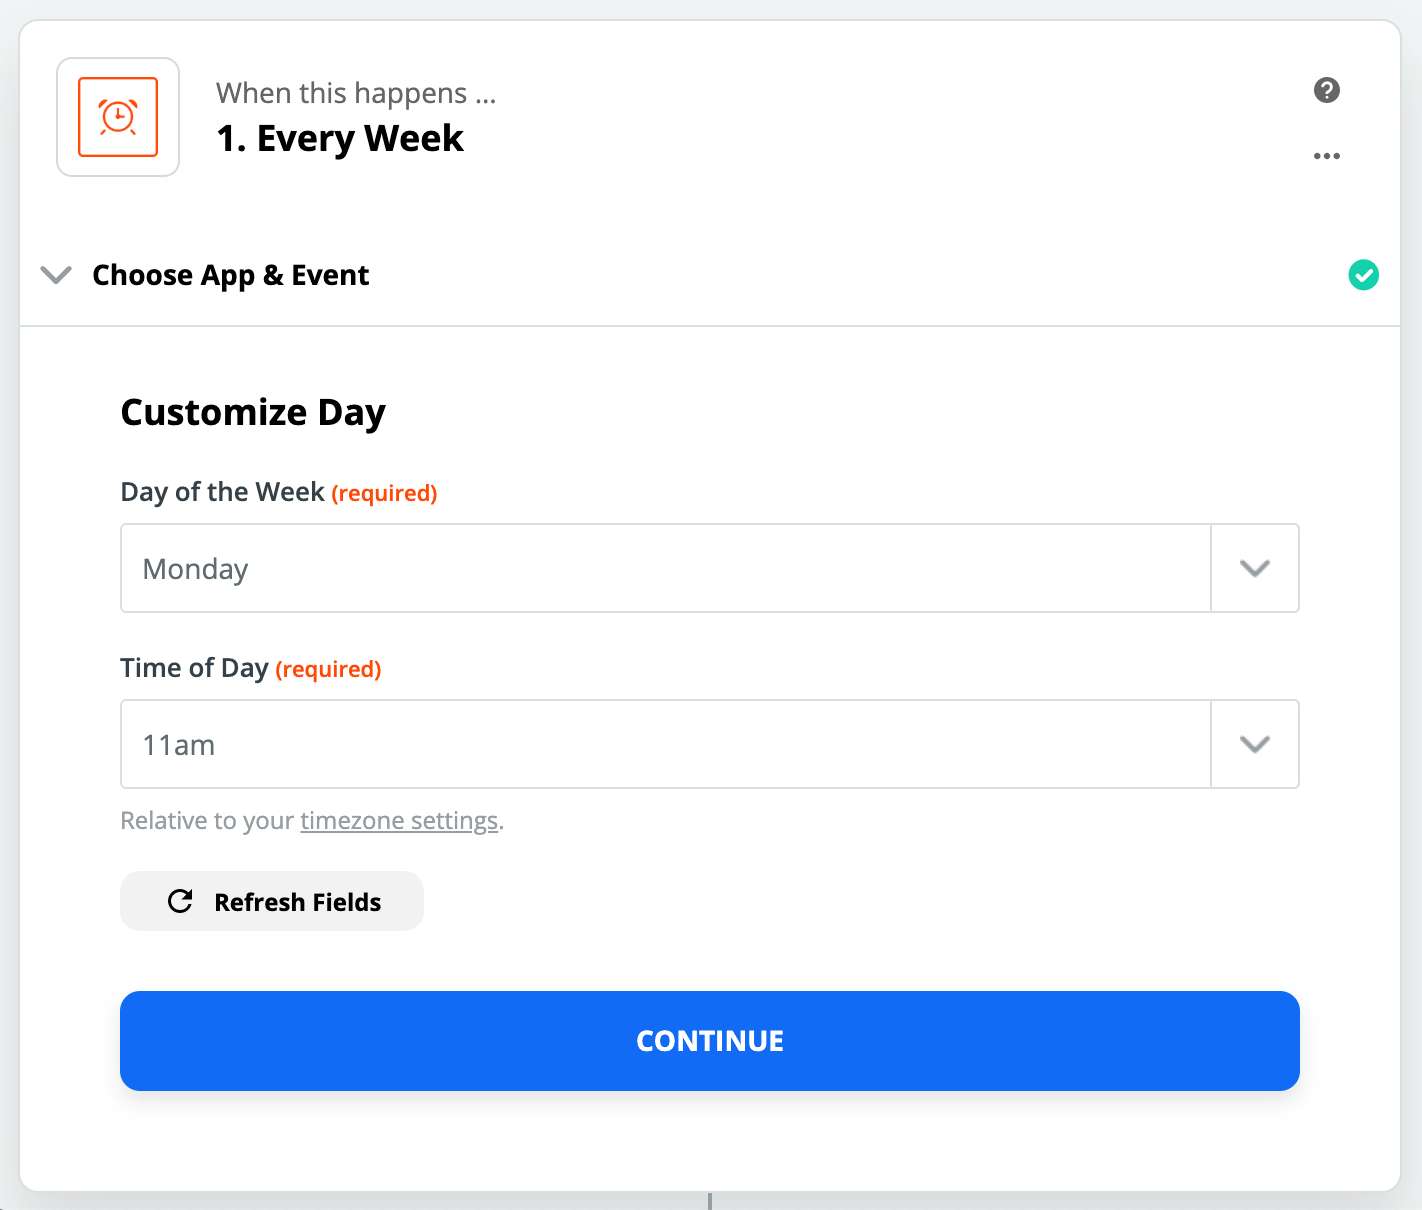The image size is (1422, 1210).
Task: Click the circular refresh arrow icon
Action: coord(180,901)
